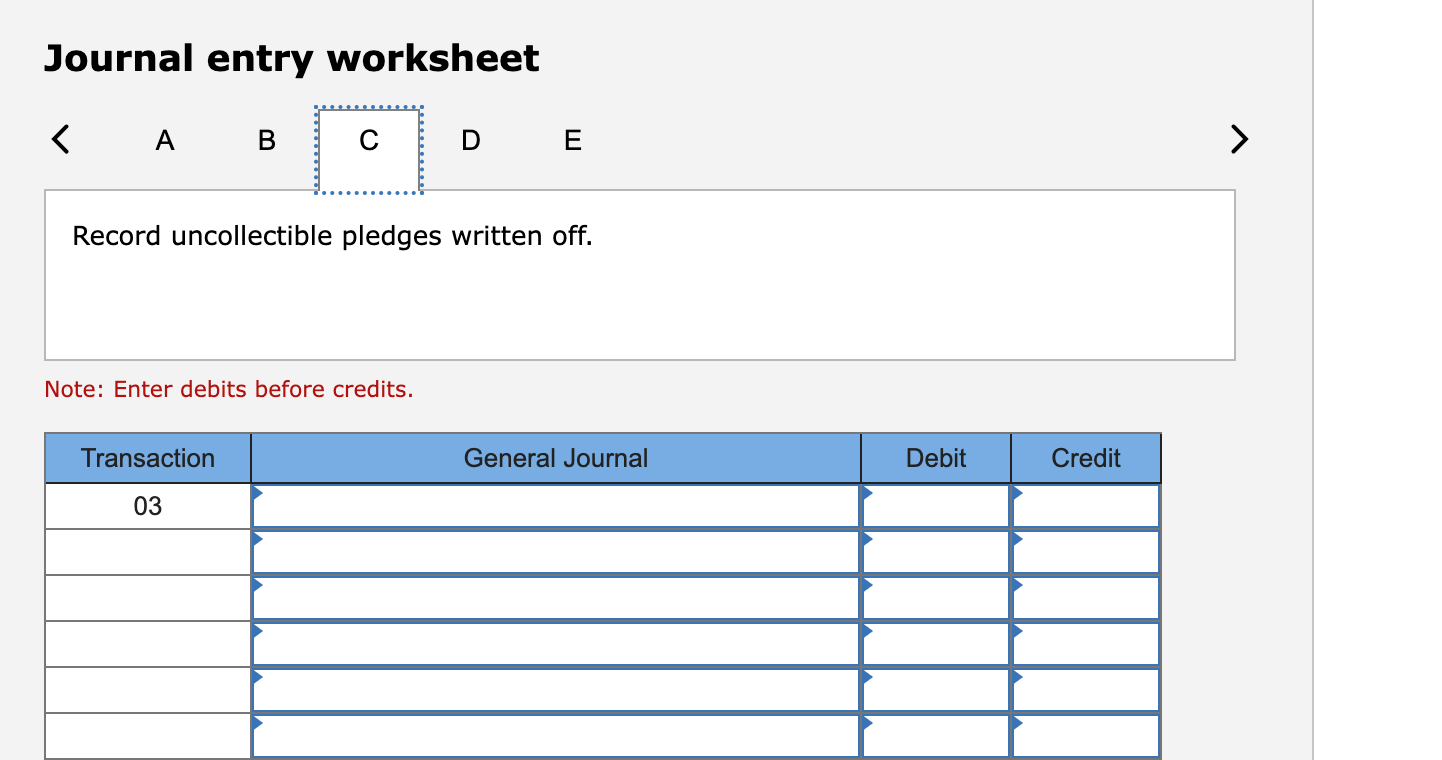Click the "Note: Enter debits before credits." text
Screen dimensions: 1442x760
pos(229,389)
